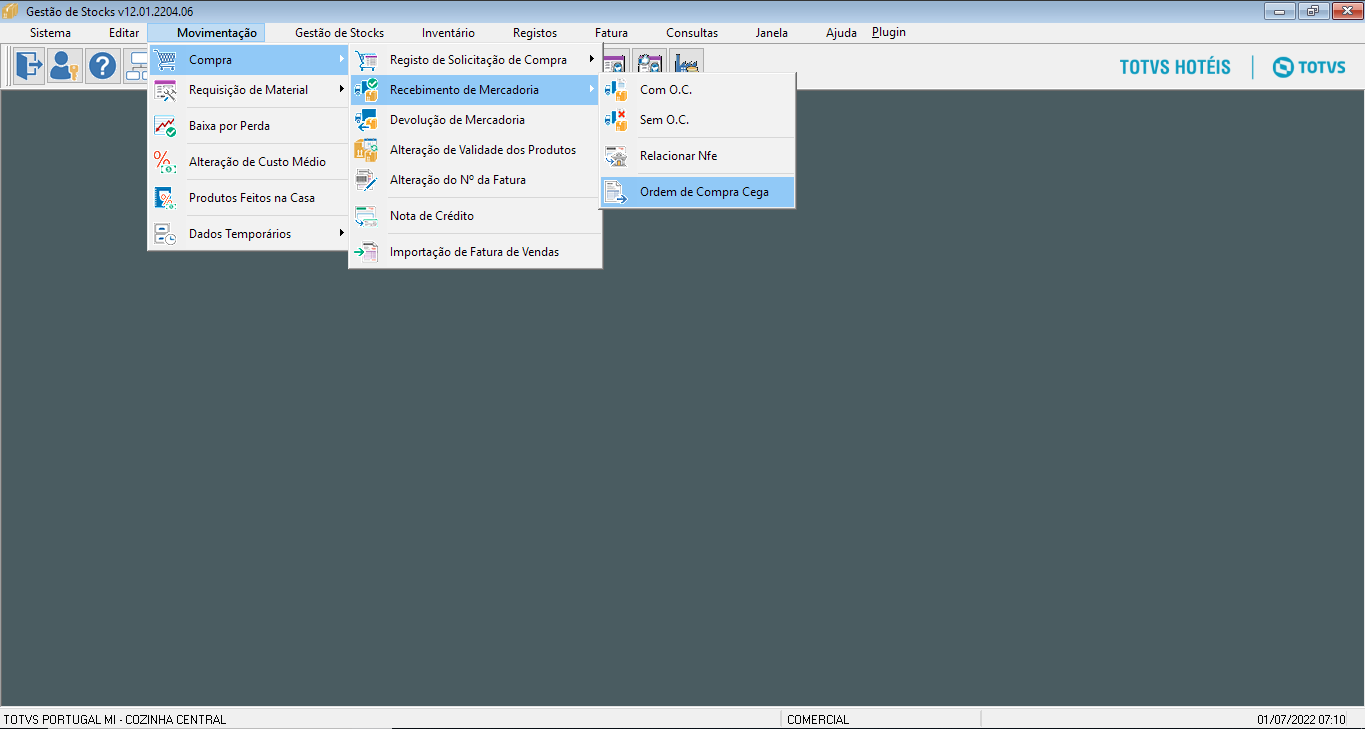
Task: Click the exit door toolbar icon
Action: tap(29, 66)
